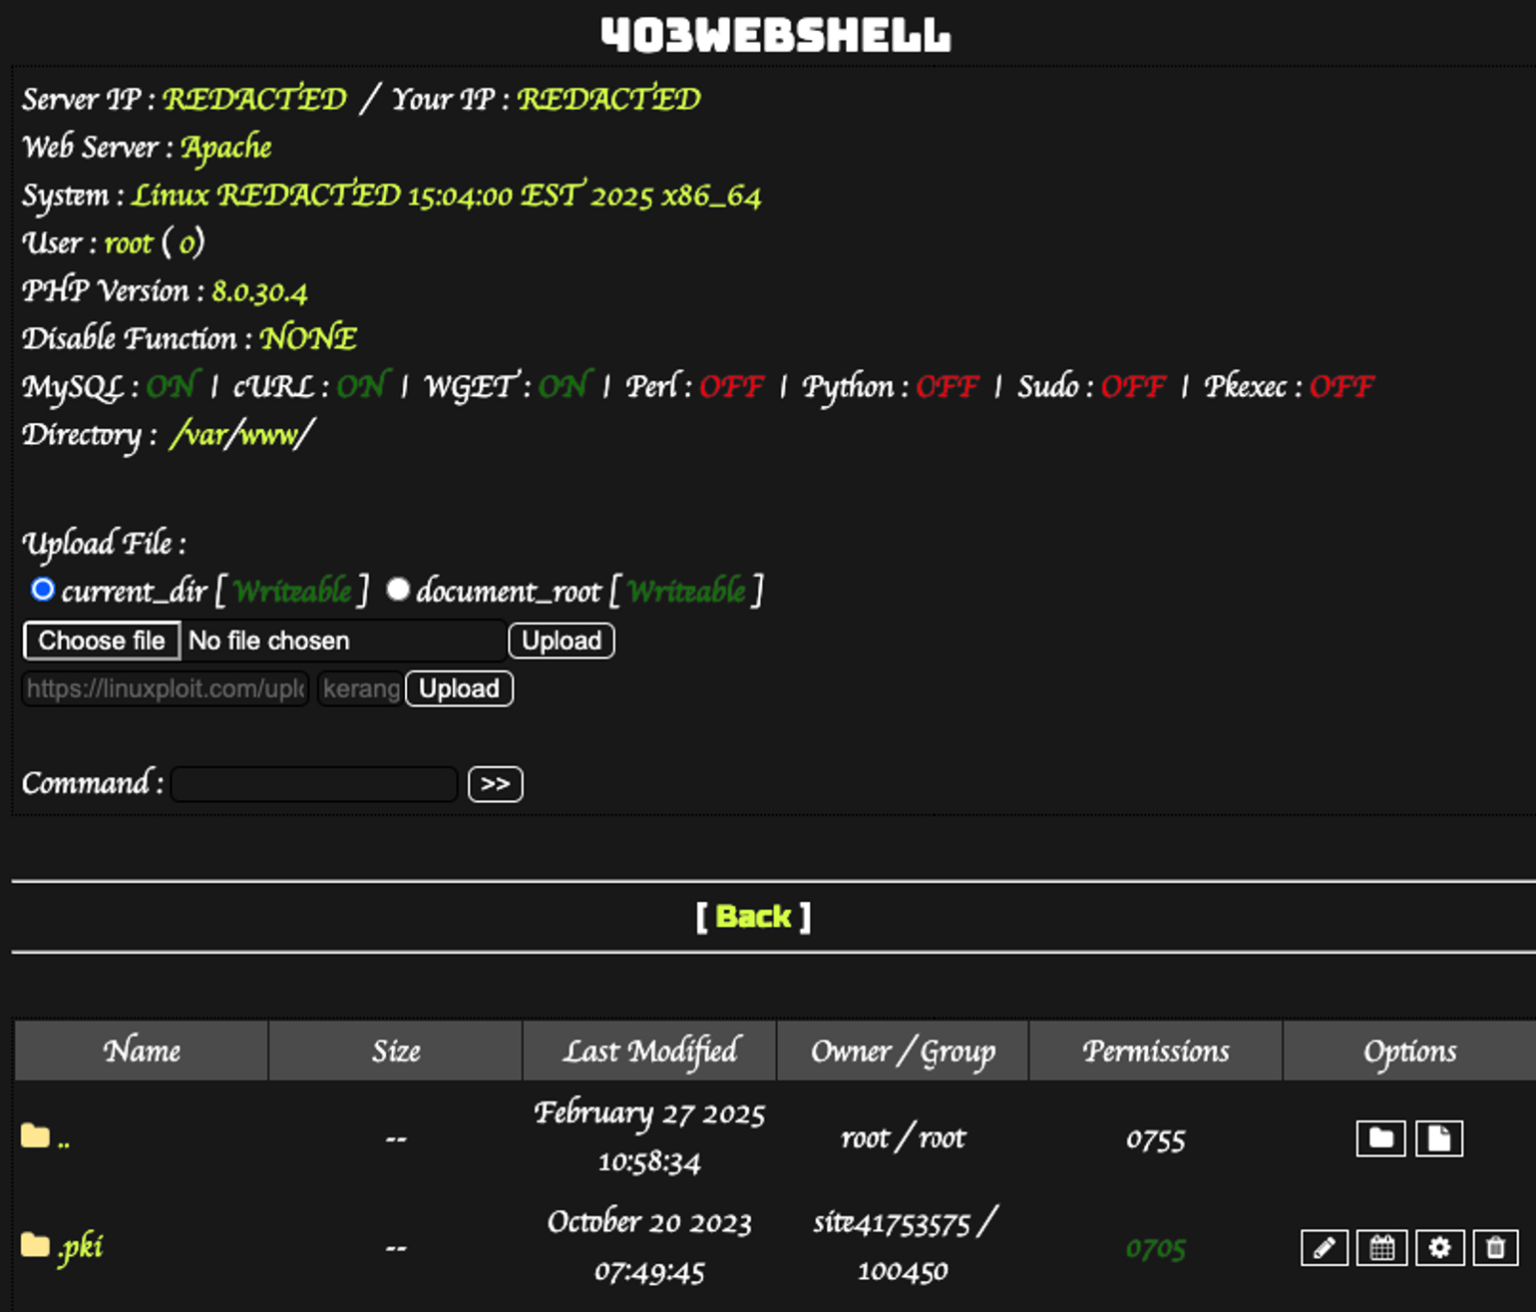Click the new file icon next to folder icon
Screen dimensions: 1536x1313
(x=1438, y=1138)
